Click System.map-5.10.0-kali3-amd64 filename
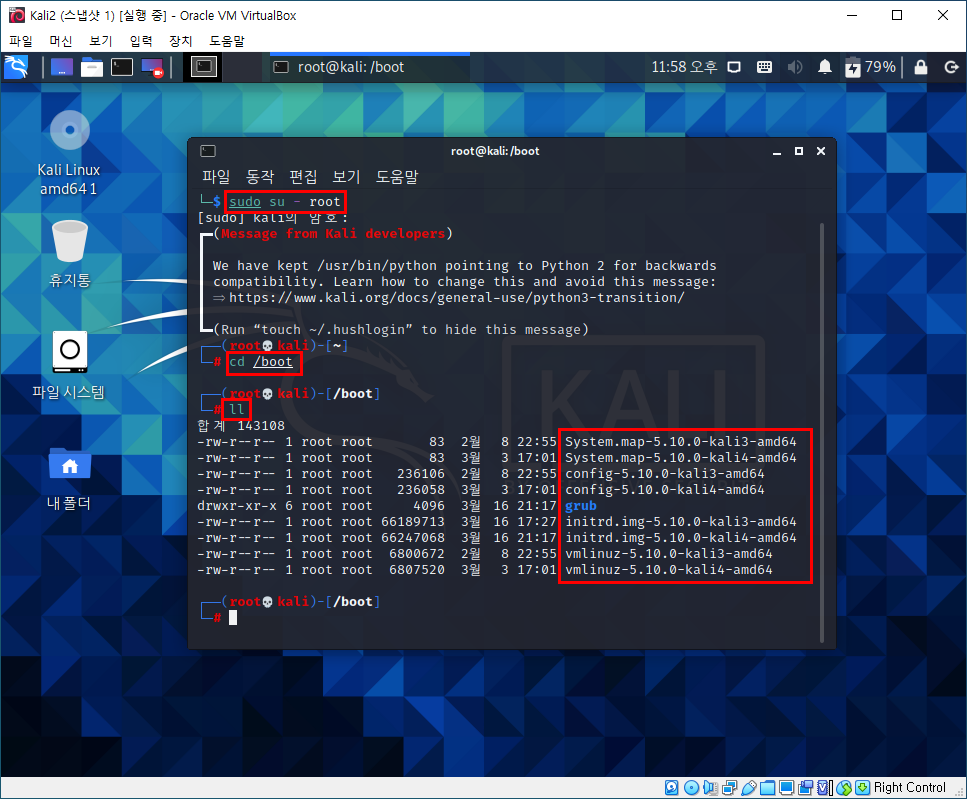The height and width of the screenshot is (799, 967). click(x=681, y=442)
